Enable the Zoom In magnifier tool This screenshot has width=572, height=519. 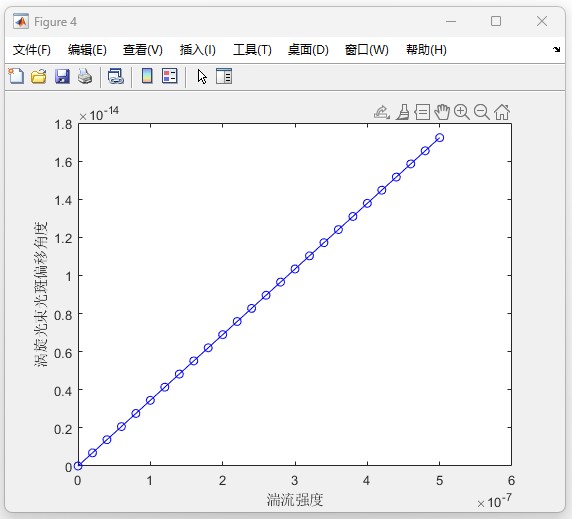(x=461, y=112)
